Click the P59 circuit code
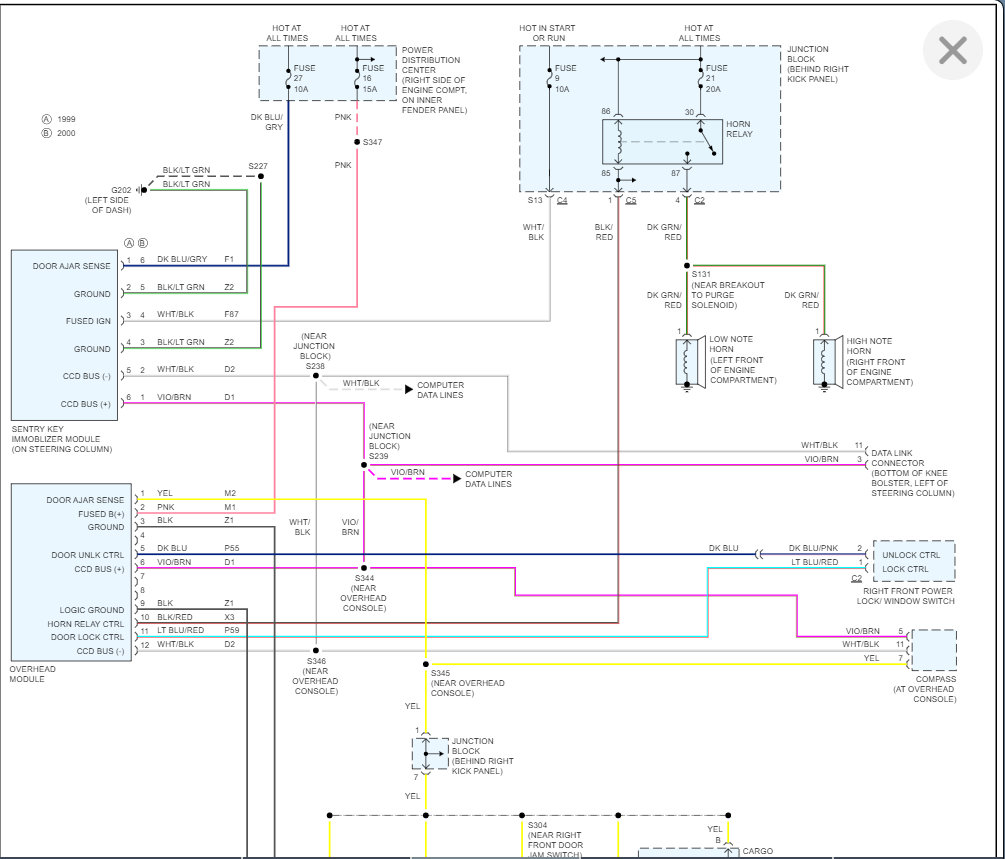Image resolution: width=1005 pixels, height=859 pixels. click(232, 630)
